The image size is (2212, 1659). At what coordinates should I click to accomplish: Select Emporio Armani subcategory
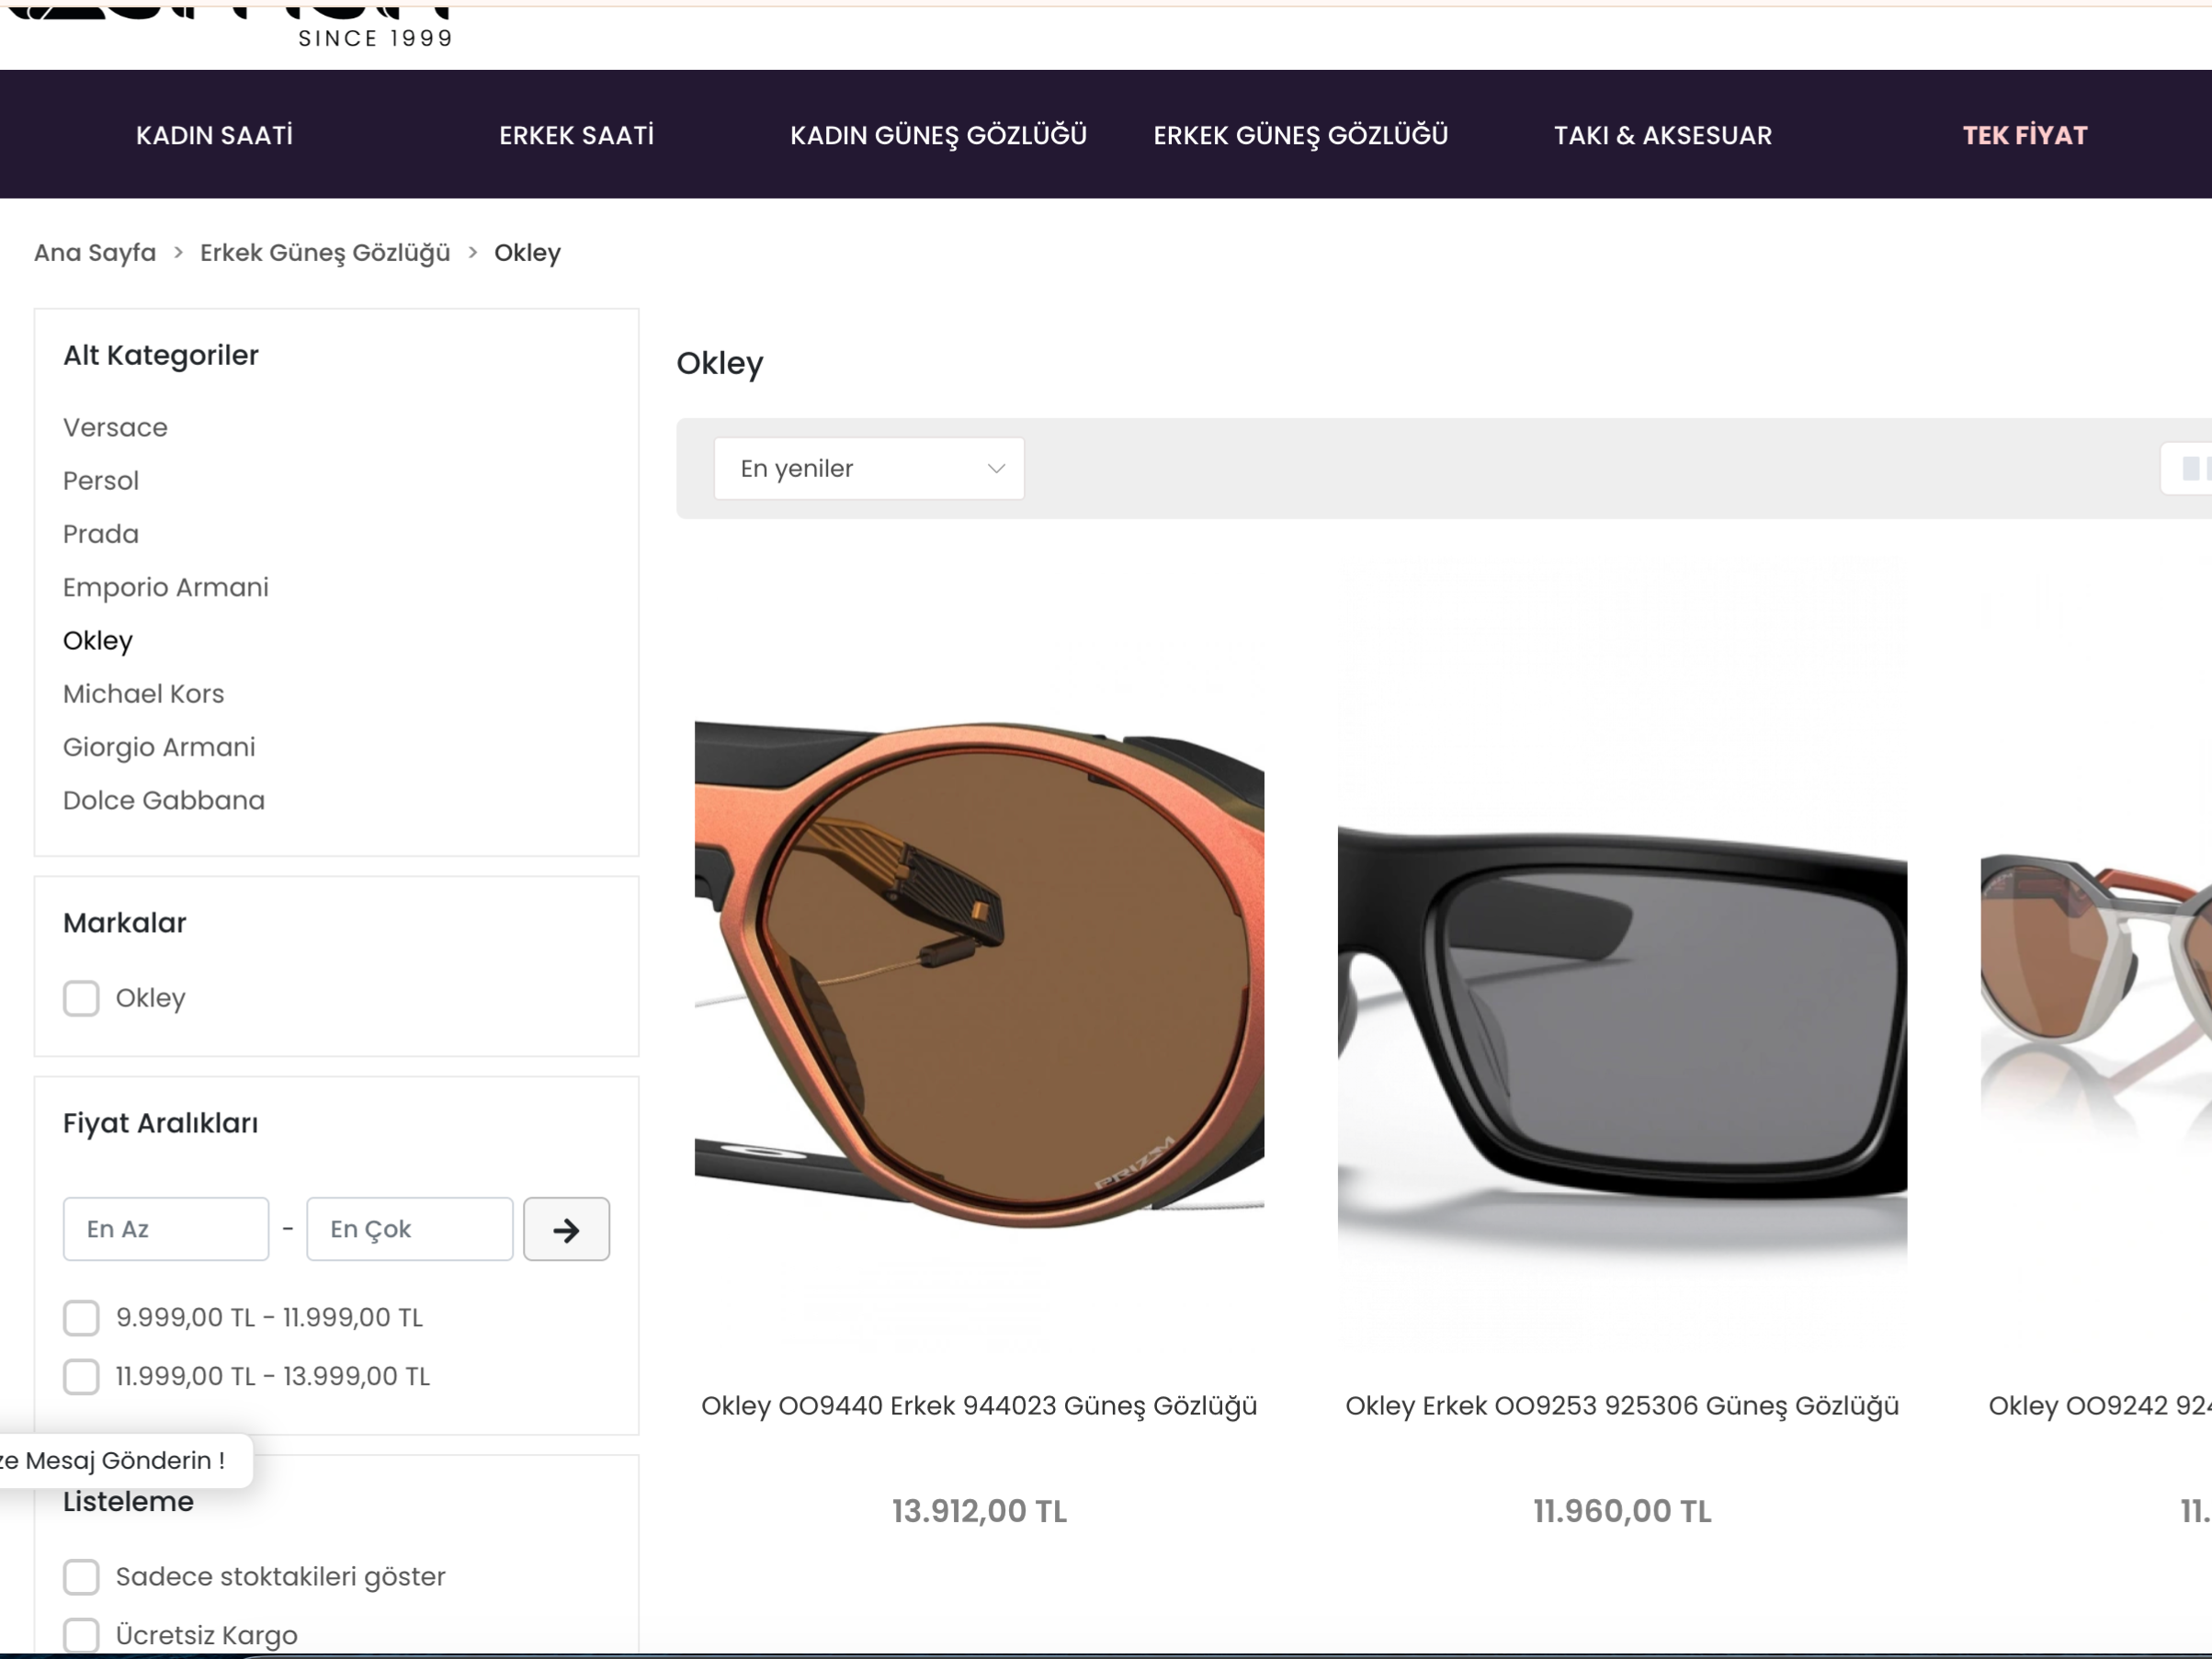[166, 587]
